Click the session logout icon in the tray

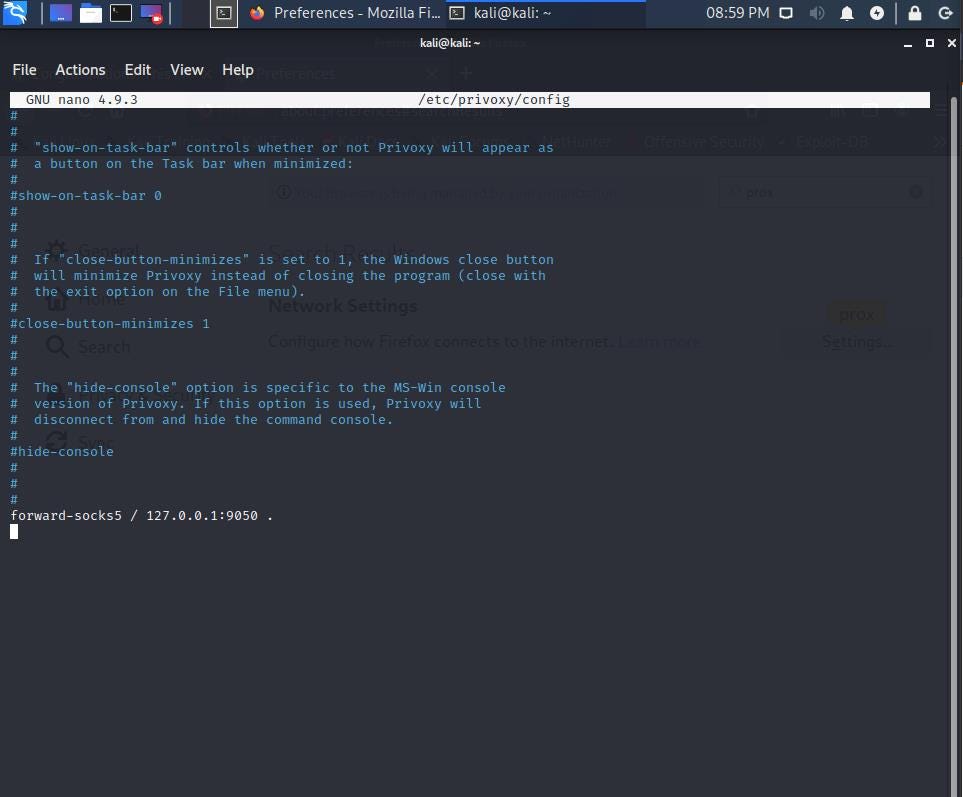946,13
